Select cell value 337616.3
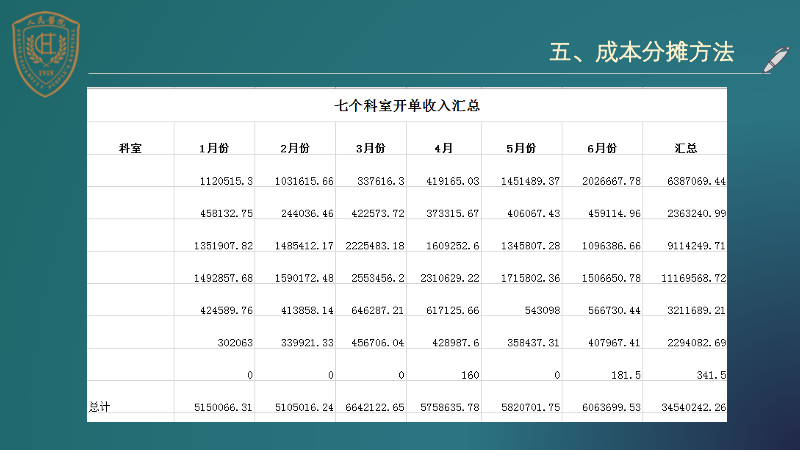Screen dimensions: 800x450 pyautogui.click(x=381, y=181)
